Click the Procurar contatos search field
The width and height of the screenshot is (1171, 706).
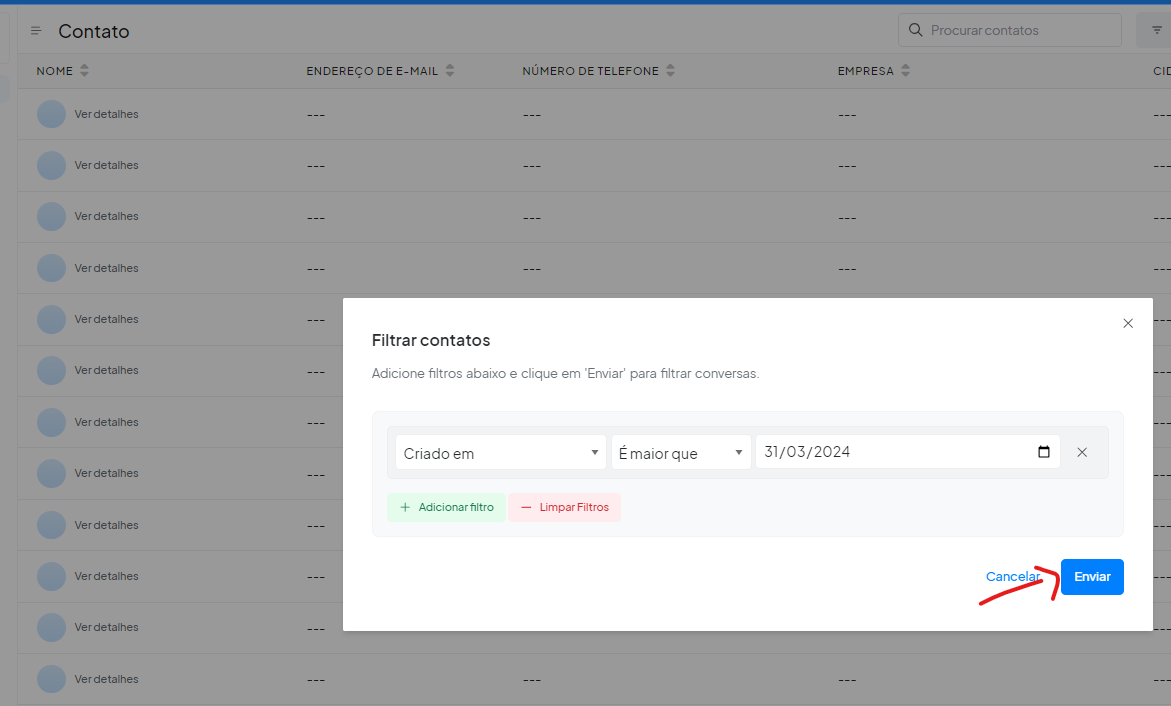[x=1020, y=30]
